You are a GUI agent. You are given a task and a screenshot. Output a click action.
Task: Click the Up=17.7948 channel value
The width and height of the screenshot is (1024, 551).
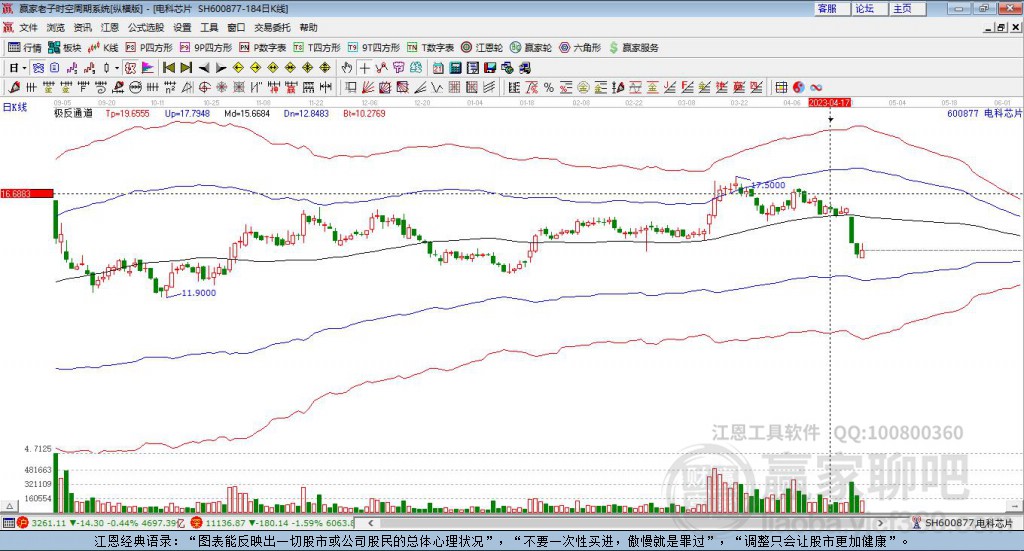coord(187,113)
